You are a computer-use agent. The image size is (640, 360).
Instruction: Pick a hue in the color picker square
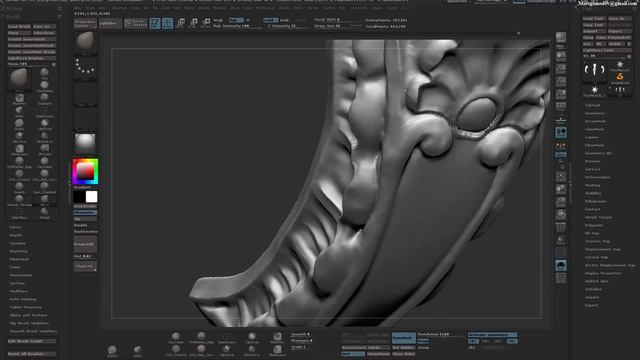pos(85,171)
